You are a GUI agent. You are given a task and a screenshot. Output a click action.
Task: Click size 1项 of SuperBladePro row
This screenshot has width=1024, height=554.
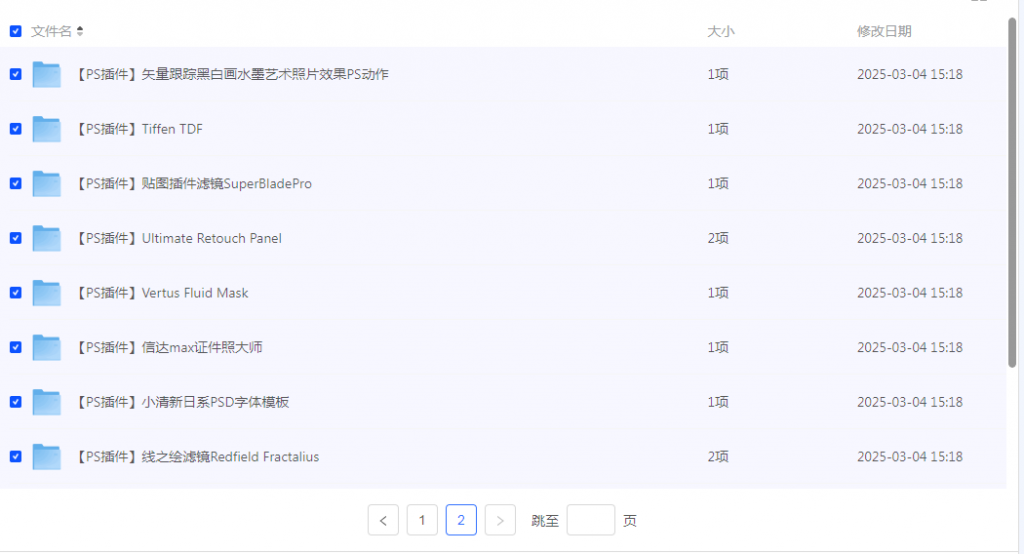pos(718,184)
